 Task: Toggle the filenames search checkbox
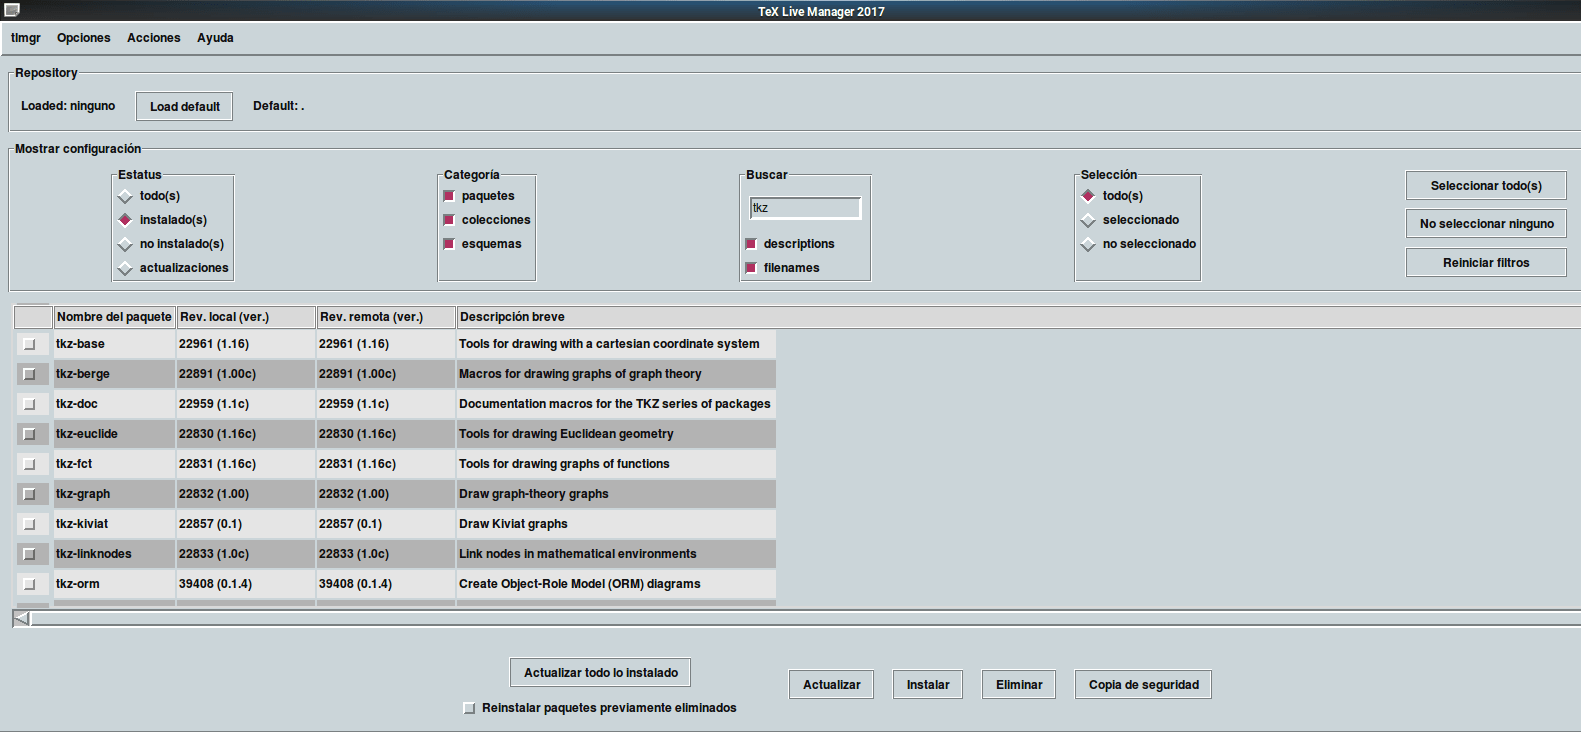coord(751,268)
